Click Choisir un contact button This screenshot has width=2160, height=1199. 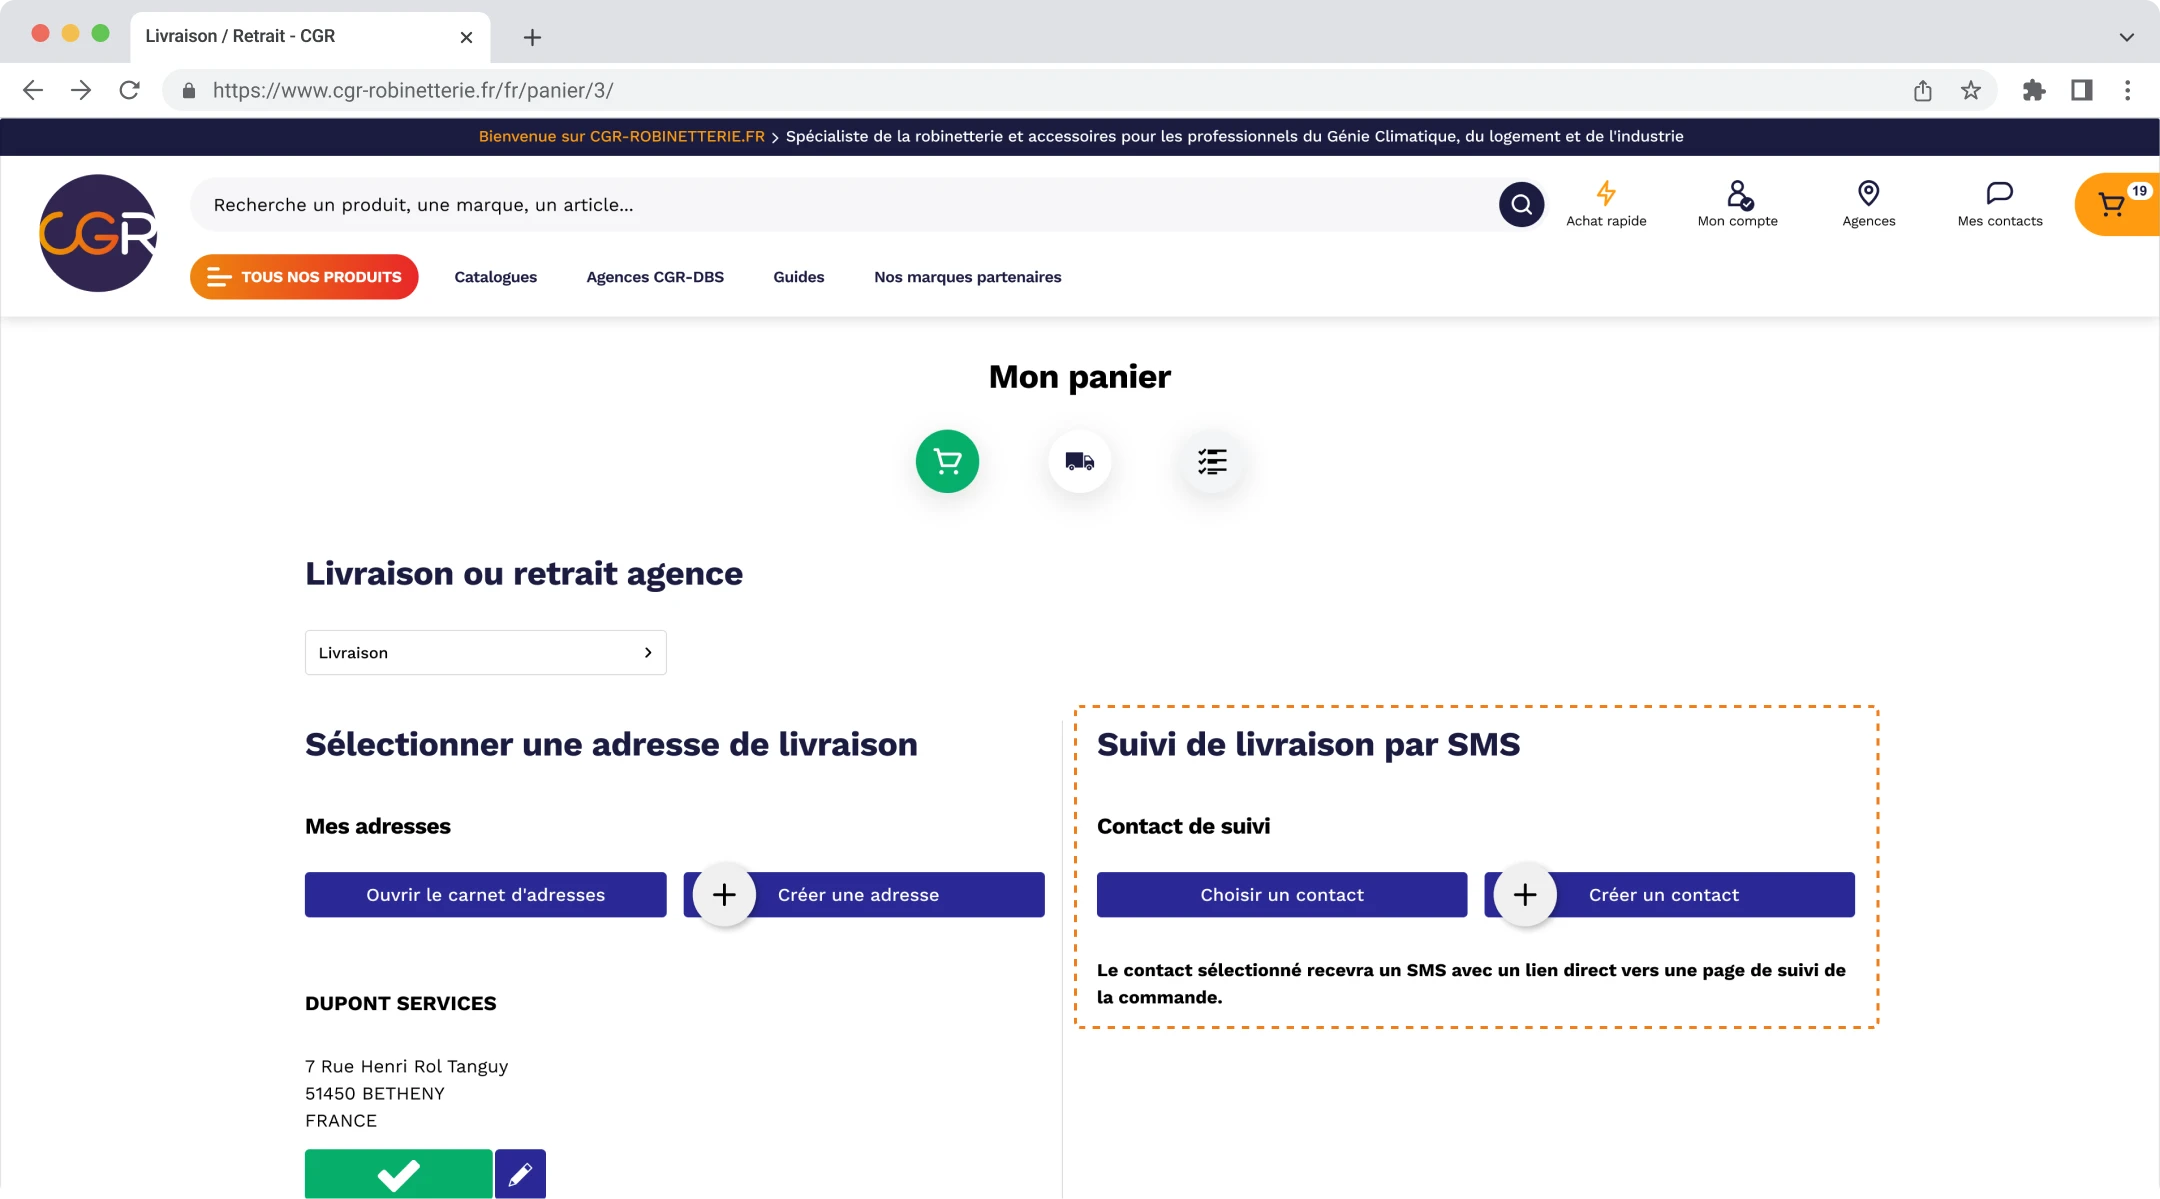(x=1282, y=895)
